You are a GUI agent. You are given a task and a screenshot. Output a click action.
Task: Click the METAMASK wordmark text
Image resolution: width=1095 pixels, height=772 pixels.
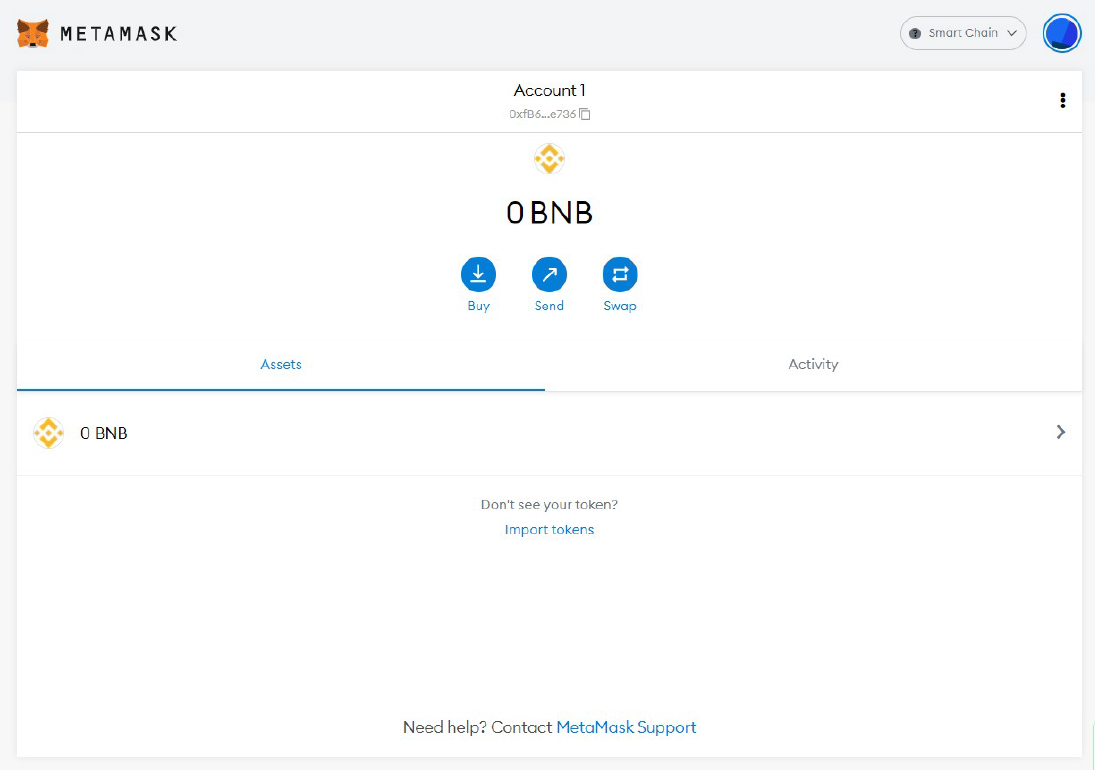119,34
